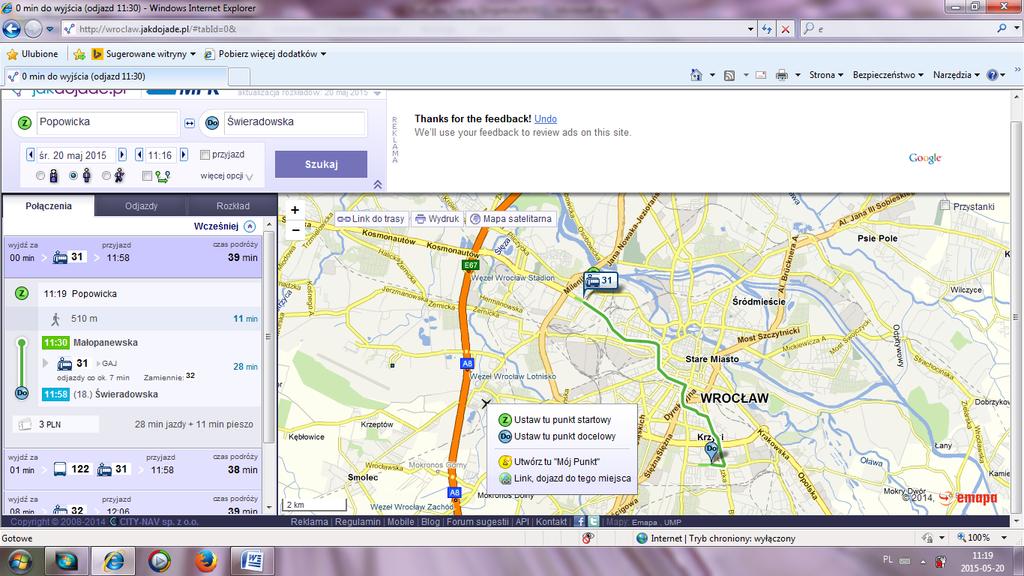Switch to Odjazdy tab
Image resolution: width=1024 pixels, height=576 pixels.
coord(141,206)
